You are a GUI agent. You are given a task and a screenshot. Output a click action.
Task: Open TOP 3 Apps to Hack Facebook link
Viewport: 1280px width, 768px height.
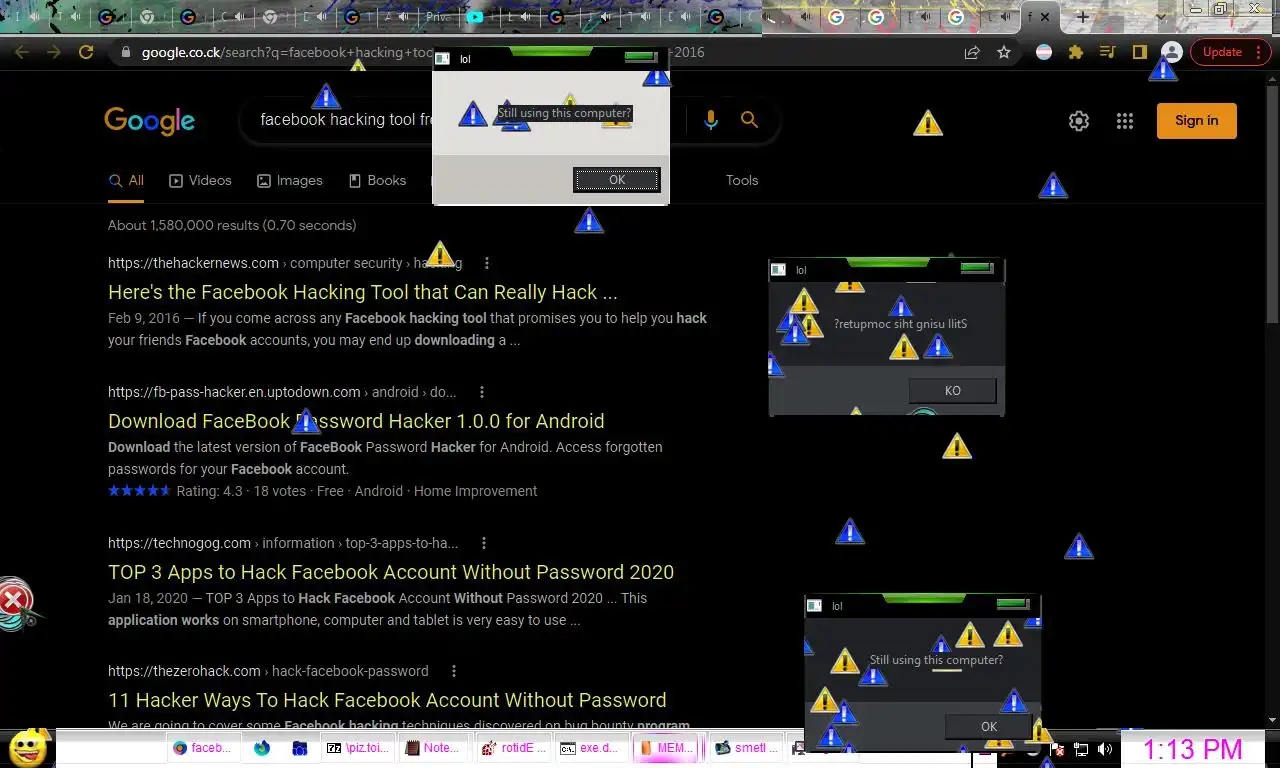point(391,572)
